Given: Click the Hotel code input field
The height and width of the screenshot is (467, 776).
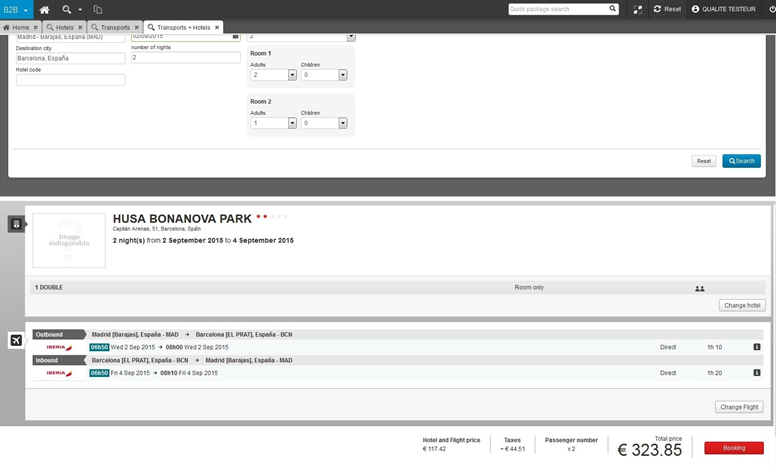Looking at the screenshot, I should (70, 80).
